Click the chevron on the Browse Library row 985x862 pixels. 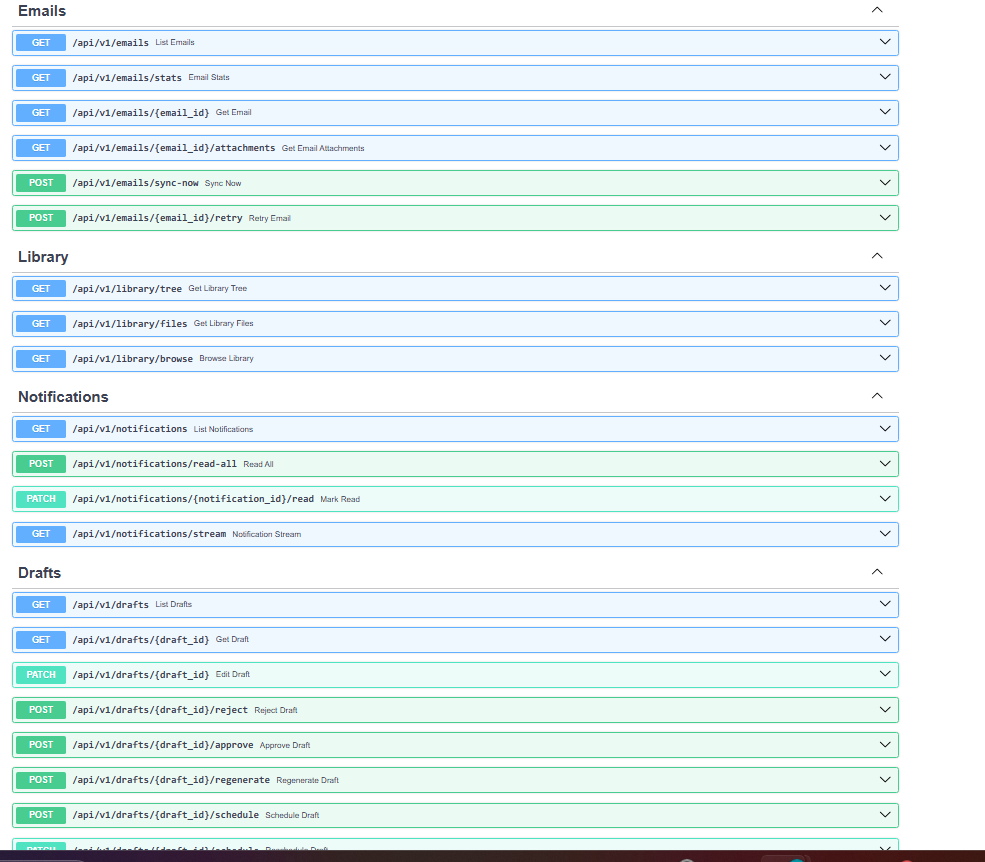point(884,358)
